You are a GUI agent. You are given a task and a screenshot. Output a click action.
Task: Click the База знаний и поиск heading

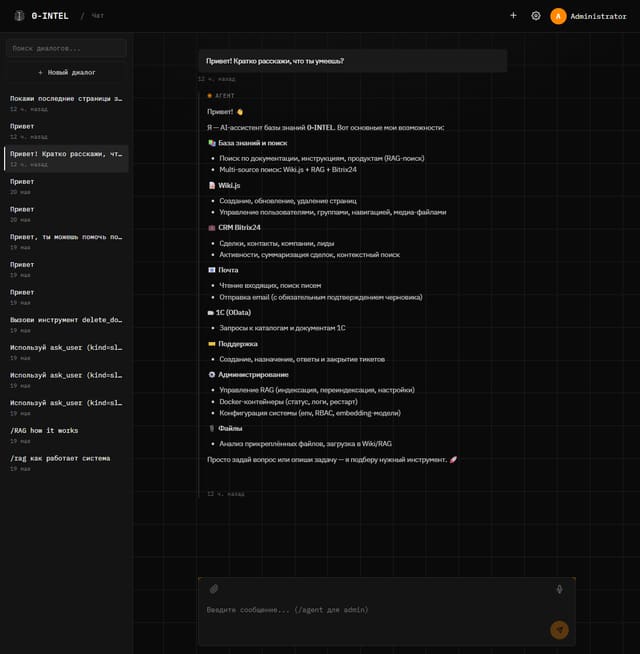(253, 143)
